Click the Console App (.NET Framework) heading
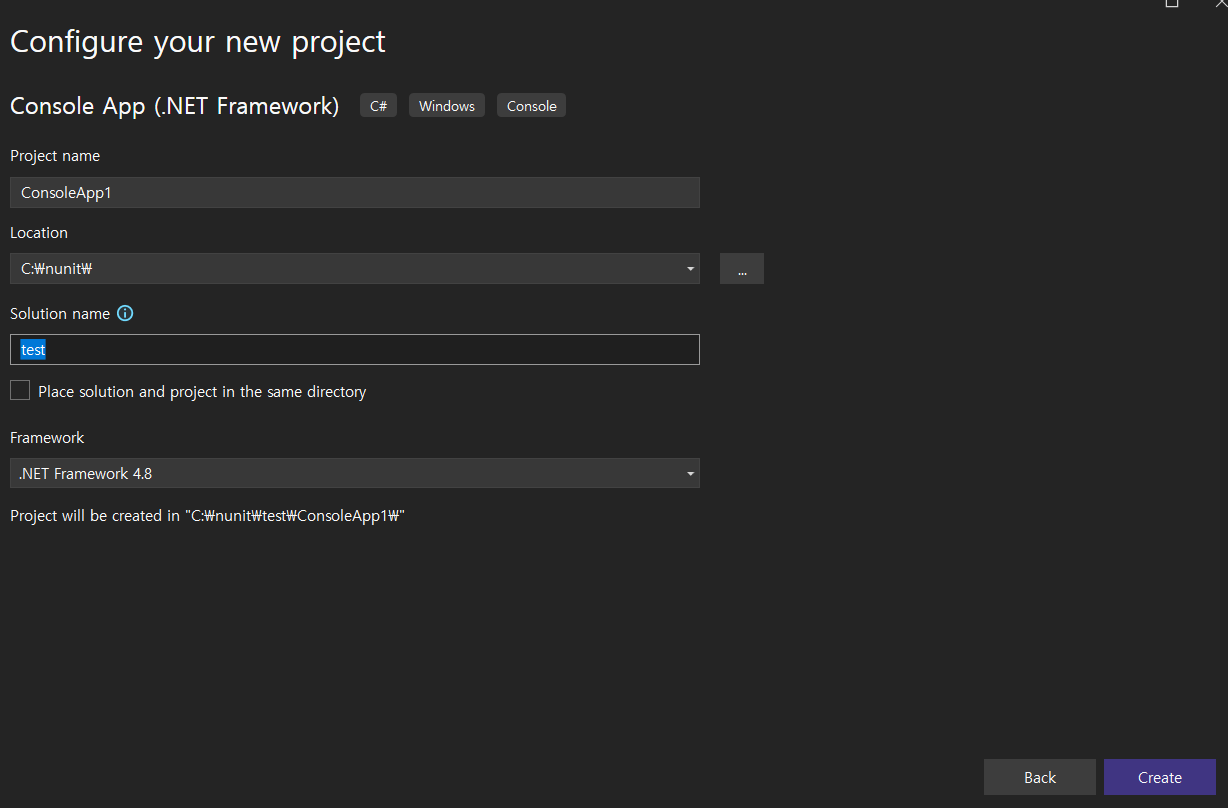Image resolution: width=1228 pixels, height=808 pixels. [x=174, y=105]
